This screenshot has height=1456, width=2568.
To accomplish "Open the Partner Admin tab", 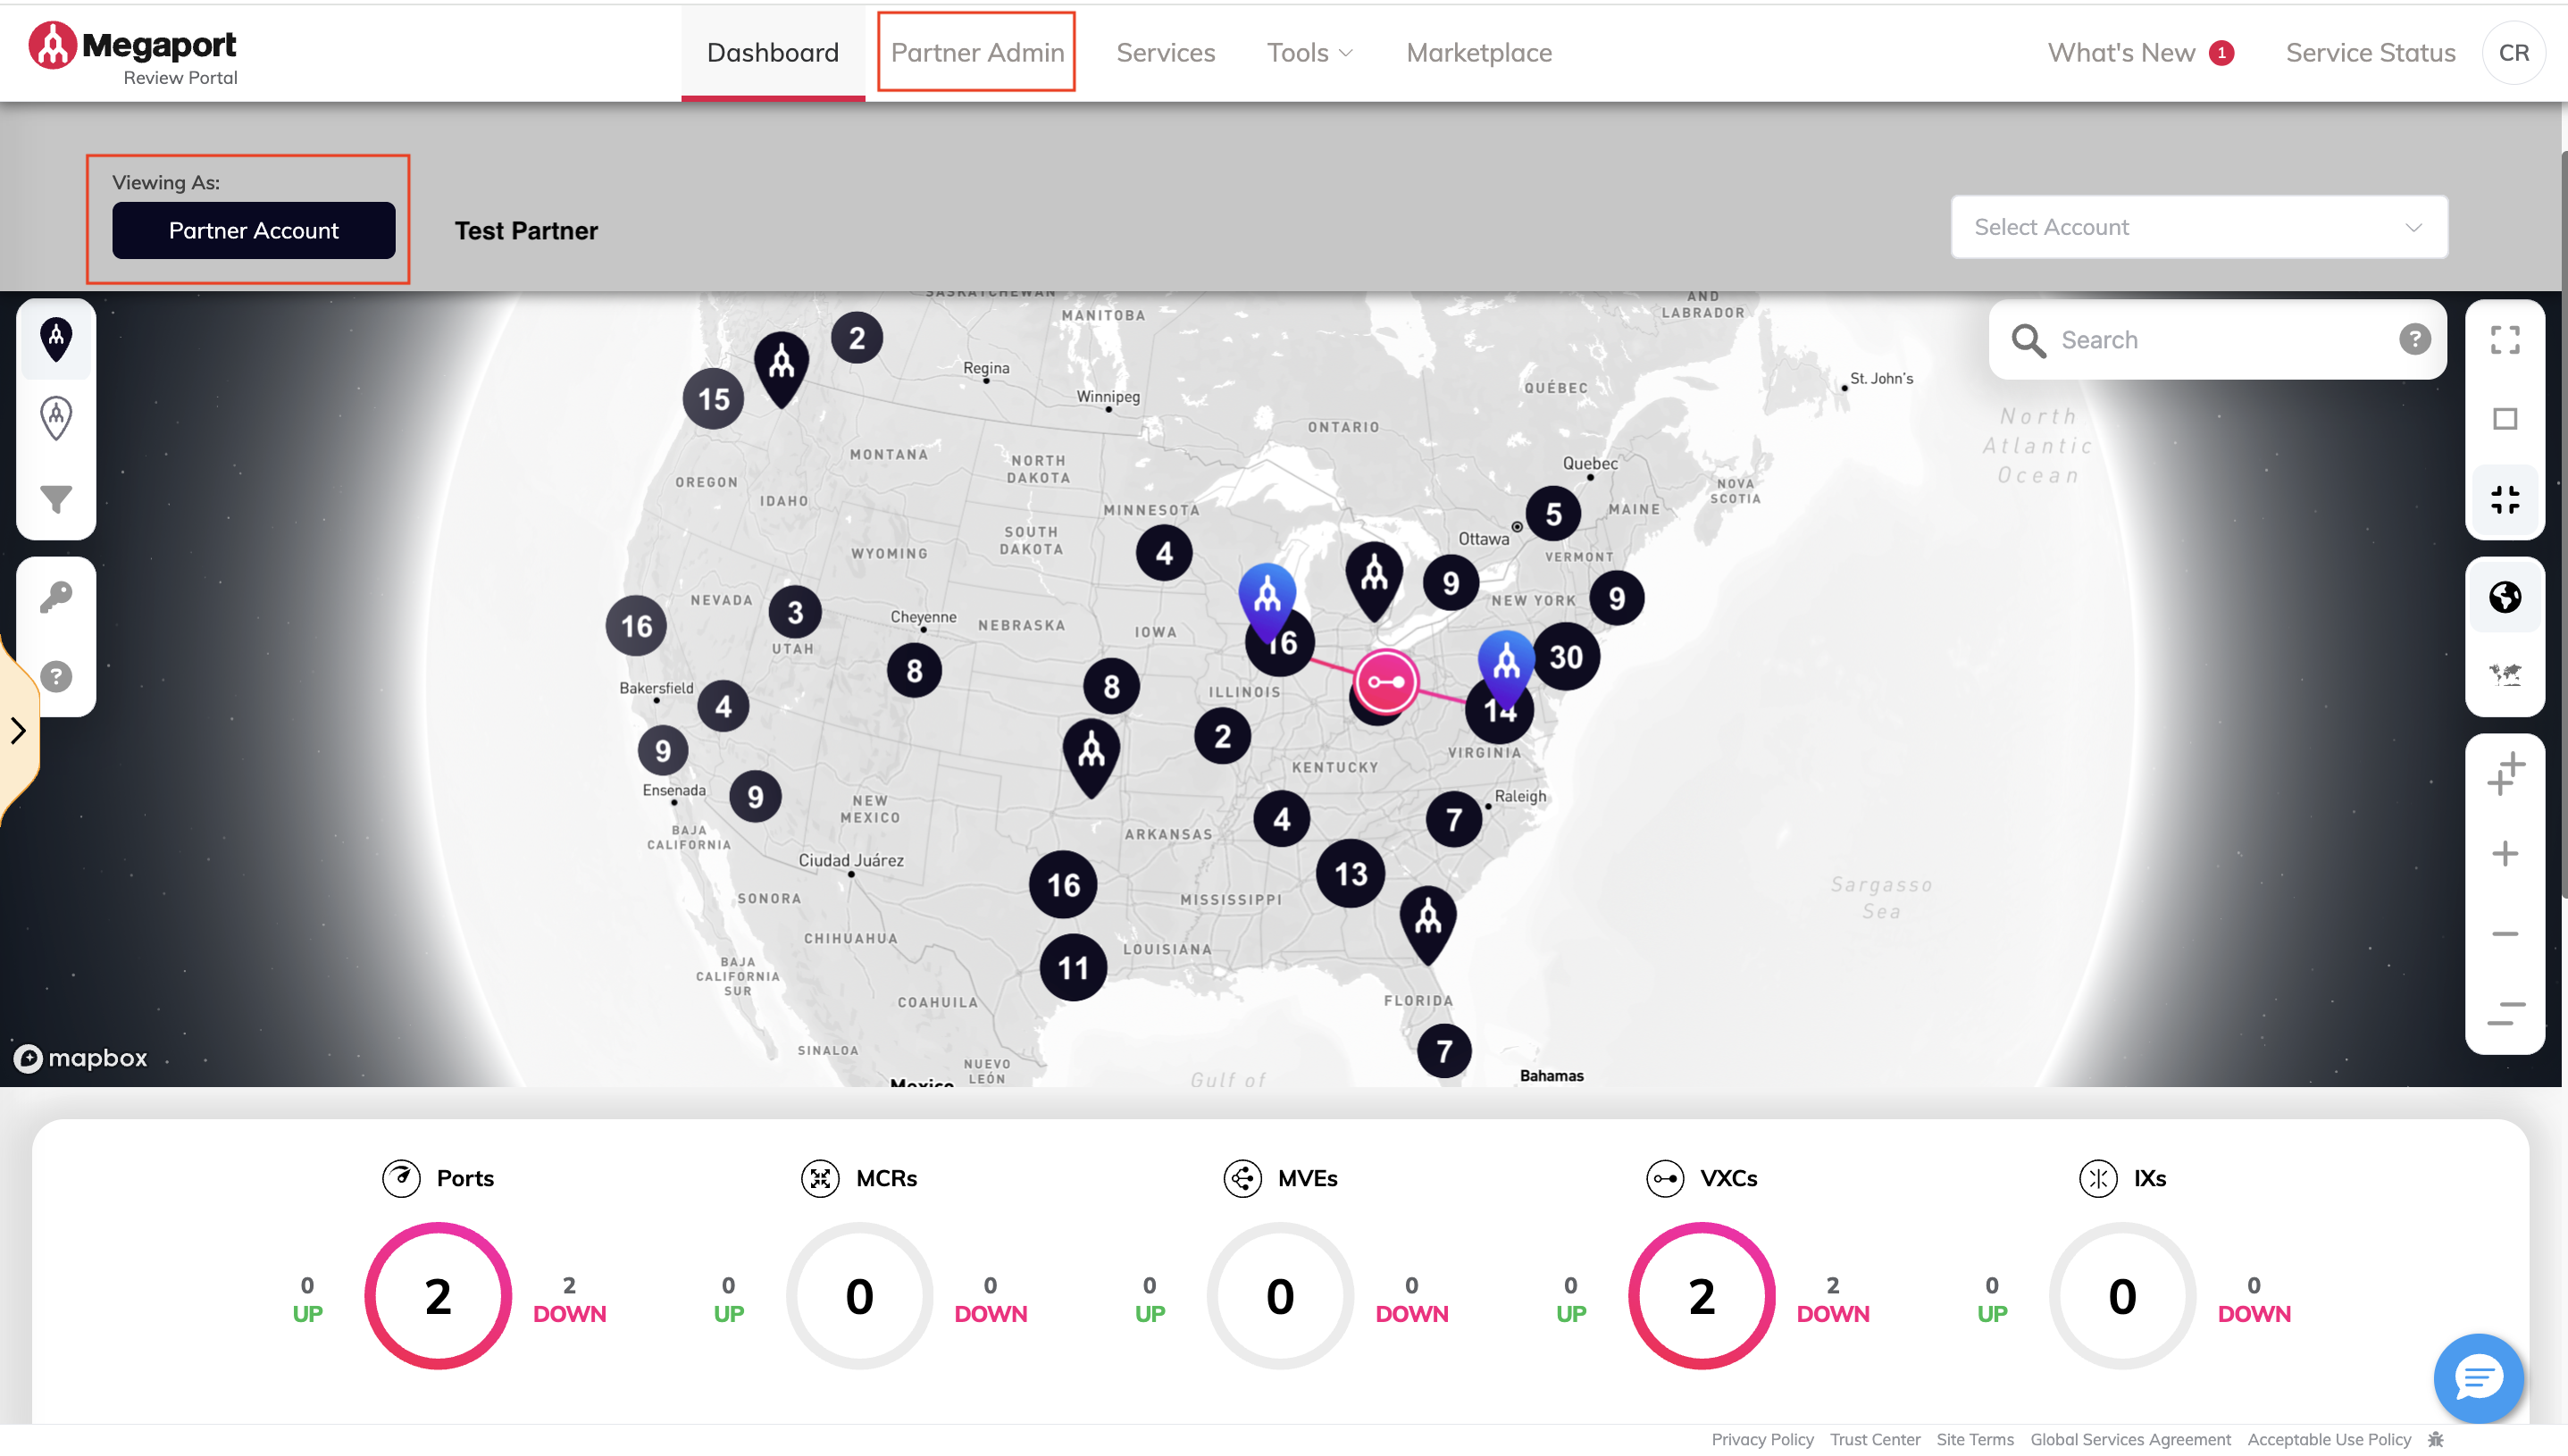I will click(x=977, y=51).
